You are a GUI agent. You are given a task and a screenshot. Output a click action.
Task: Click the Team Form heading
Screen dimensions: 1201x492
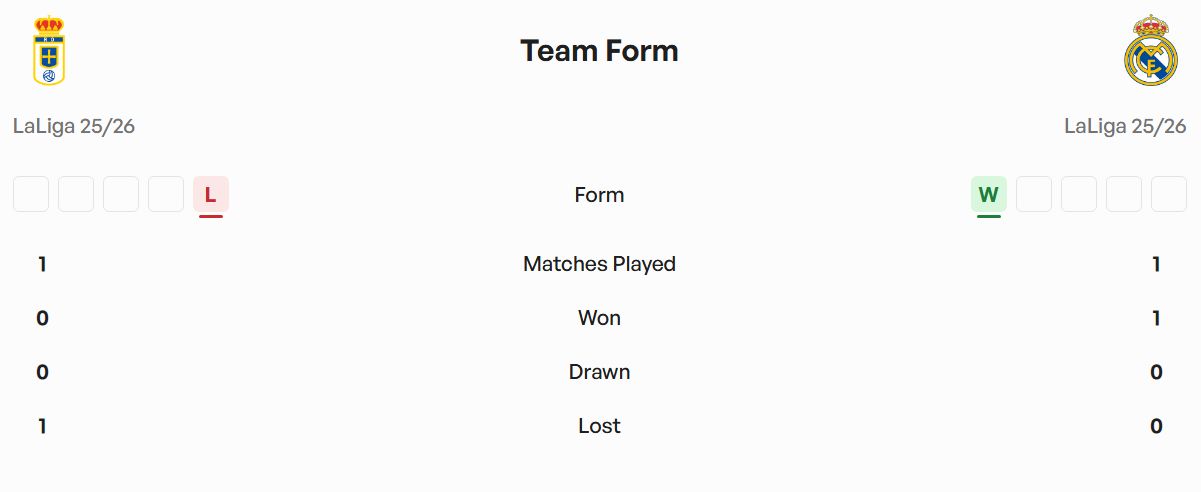599,51
